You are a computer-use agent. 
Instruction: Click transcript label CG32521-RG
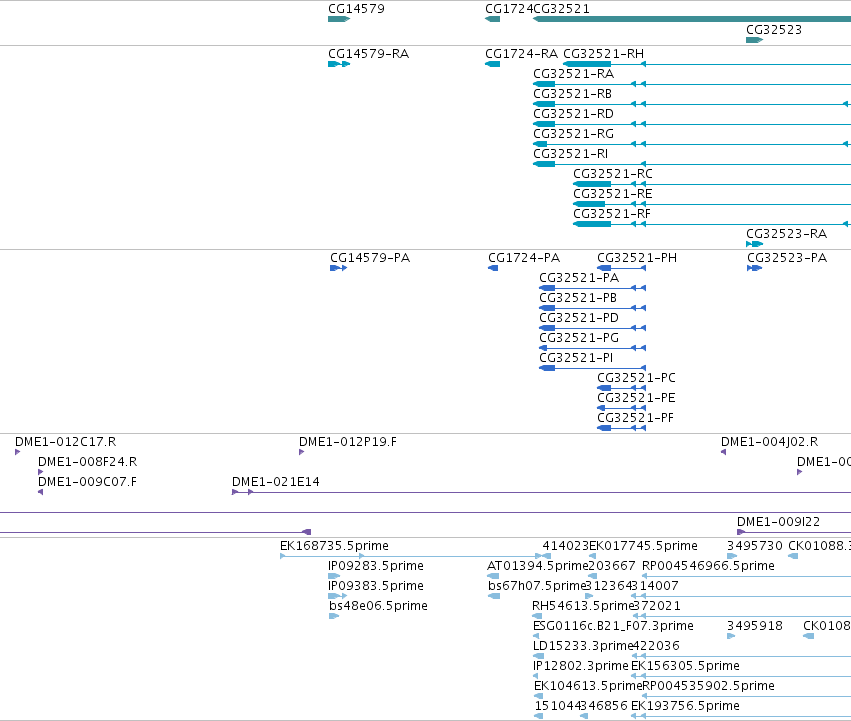[573, 134]
